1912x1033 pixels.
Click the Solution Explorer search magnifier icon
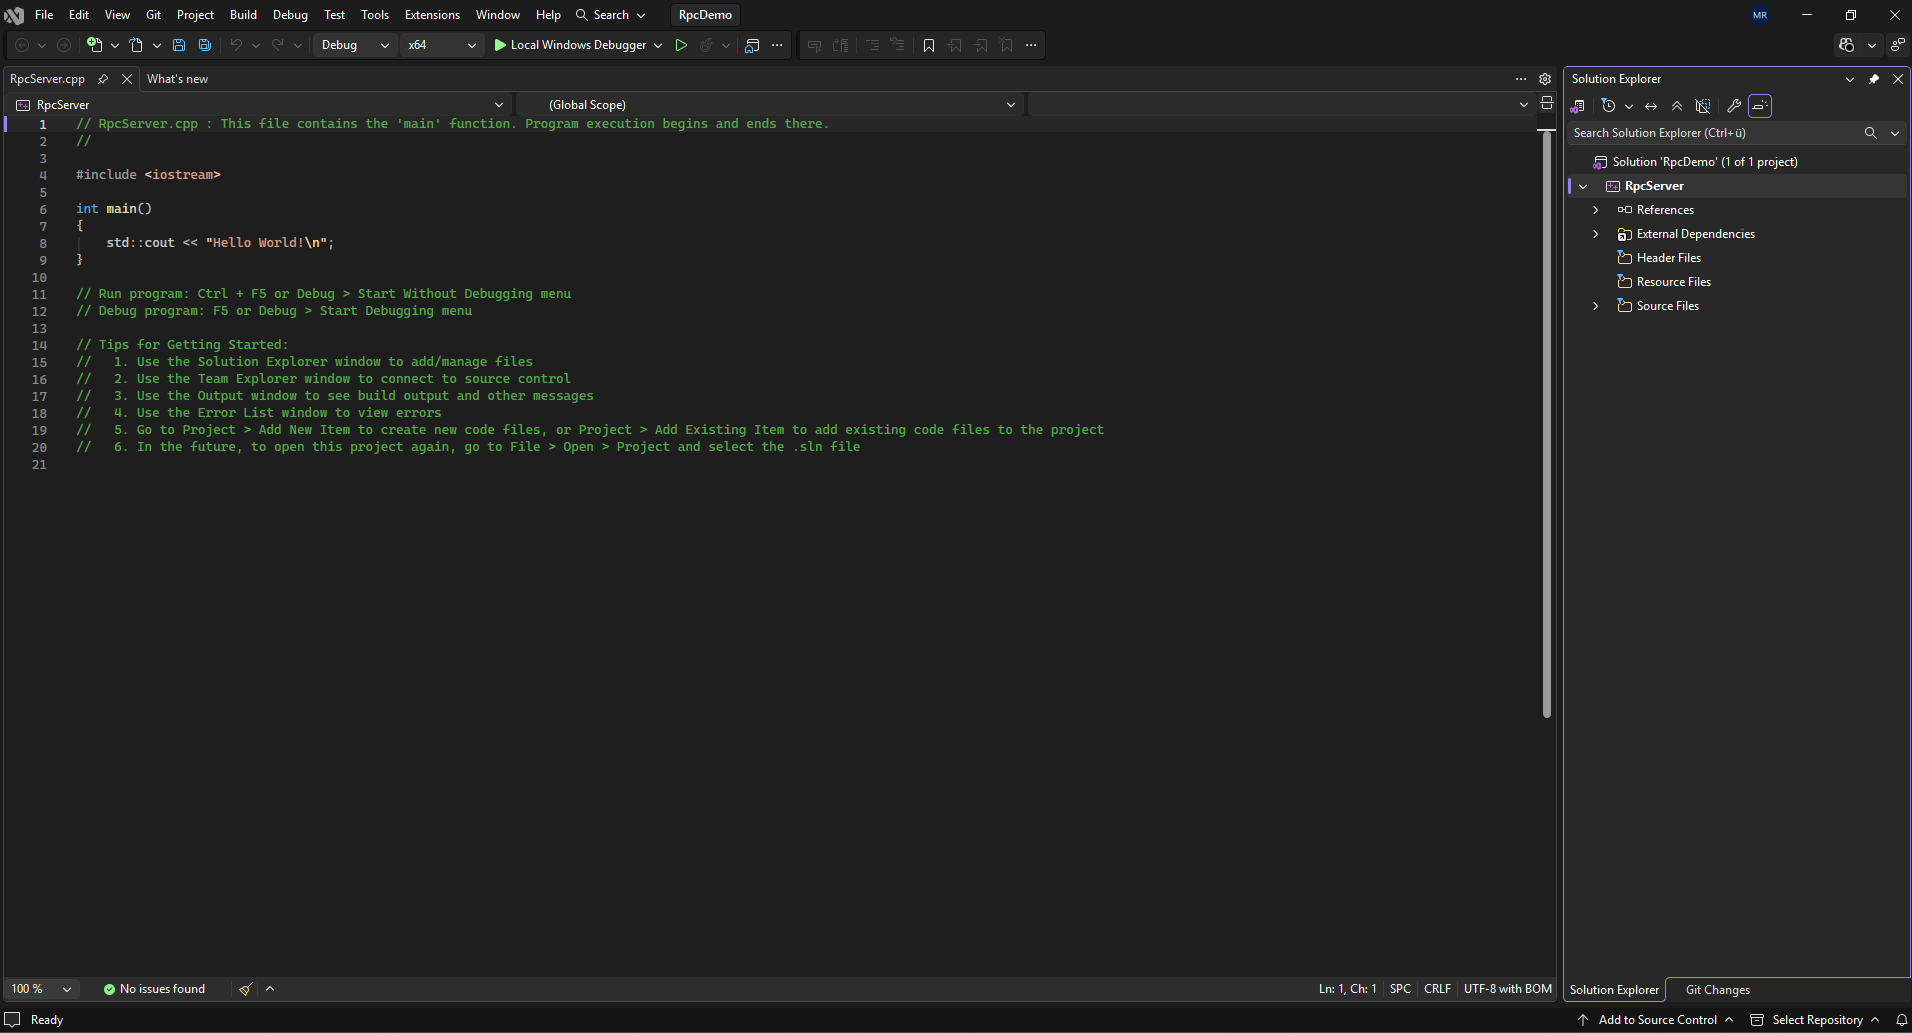tap(1870, 133)
